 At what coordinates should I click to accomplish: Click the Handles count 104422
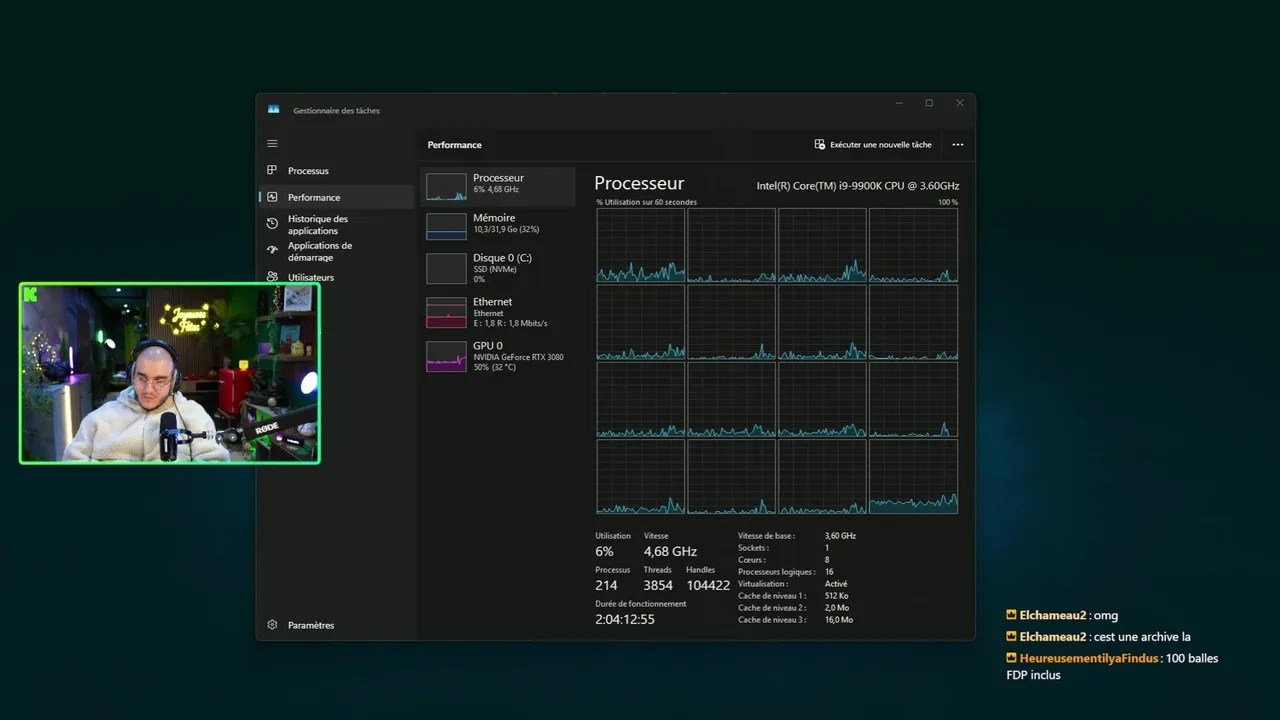[x=708, y=585]
